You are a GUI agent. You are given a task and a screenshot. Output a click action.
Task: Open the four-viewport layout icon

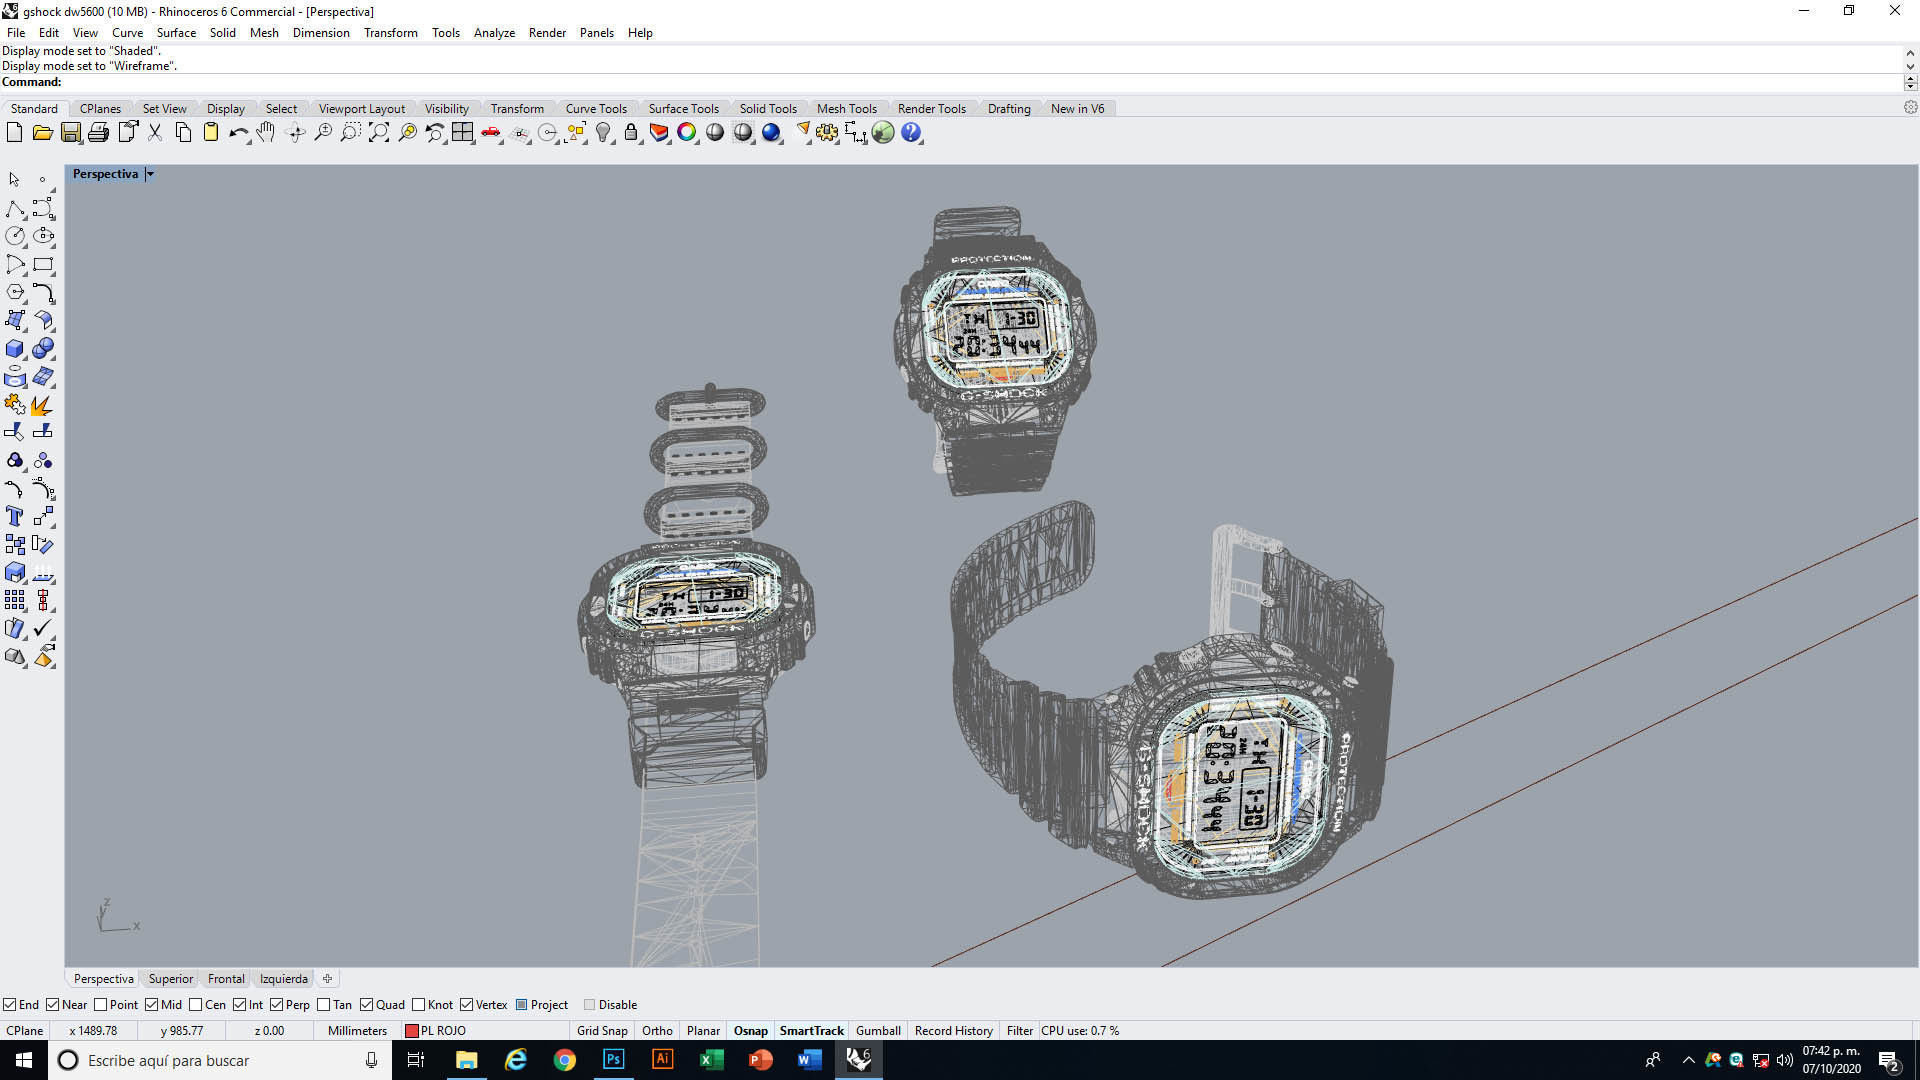(462, 132)
